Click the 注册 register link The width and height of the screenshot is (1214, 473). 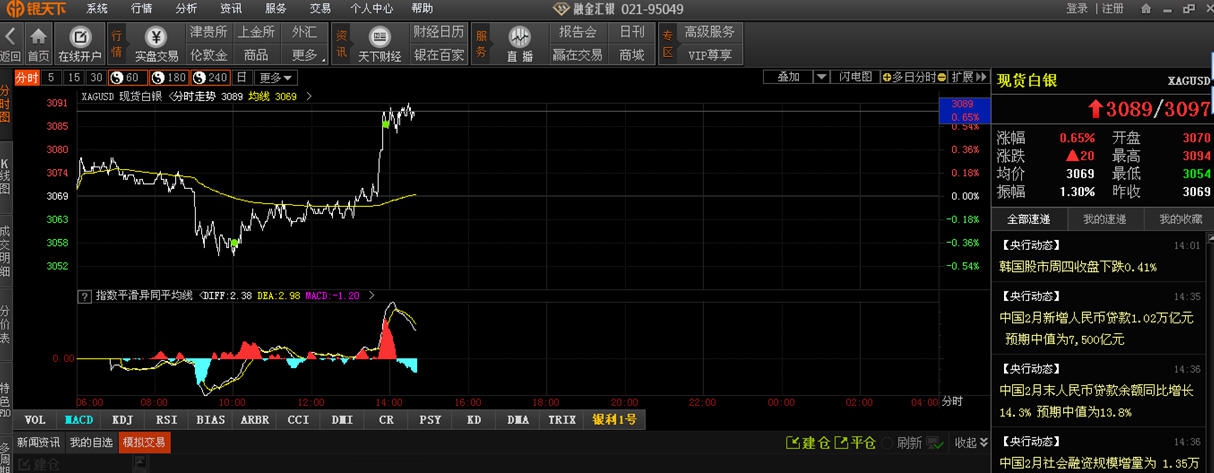(x=1112, y=8)
